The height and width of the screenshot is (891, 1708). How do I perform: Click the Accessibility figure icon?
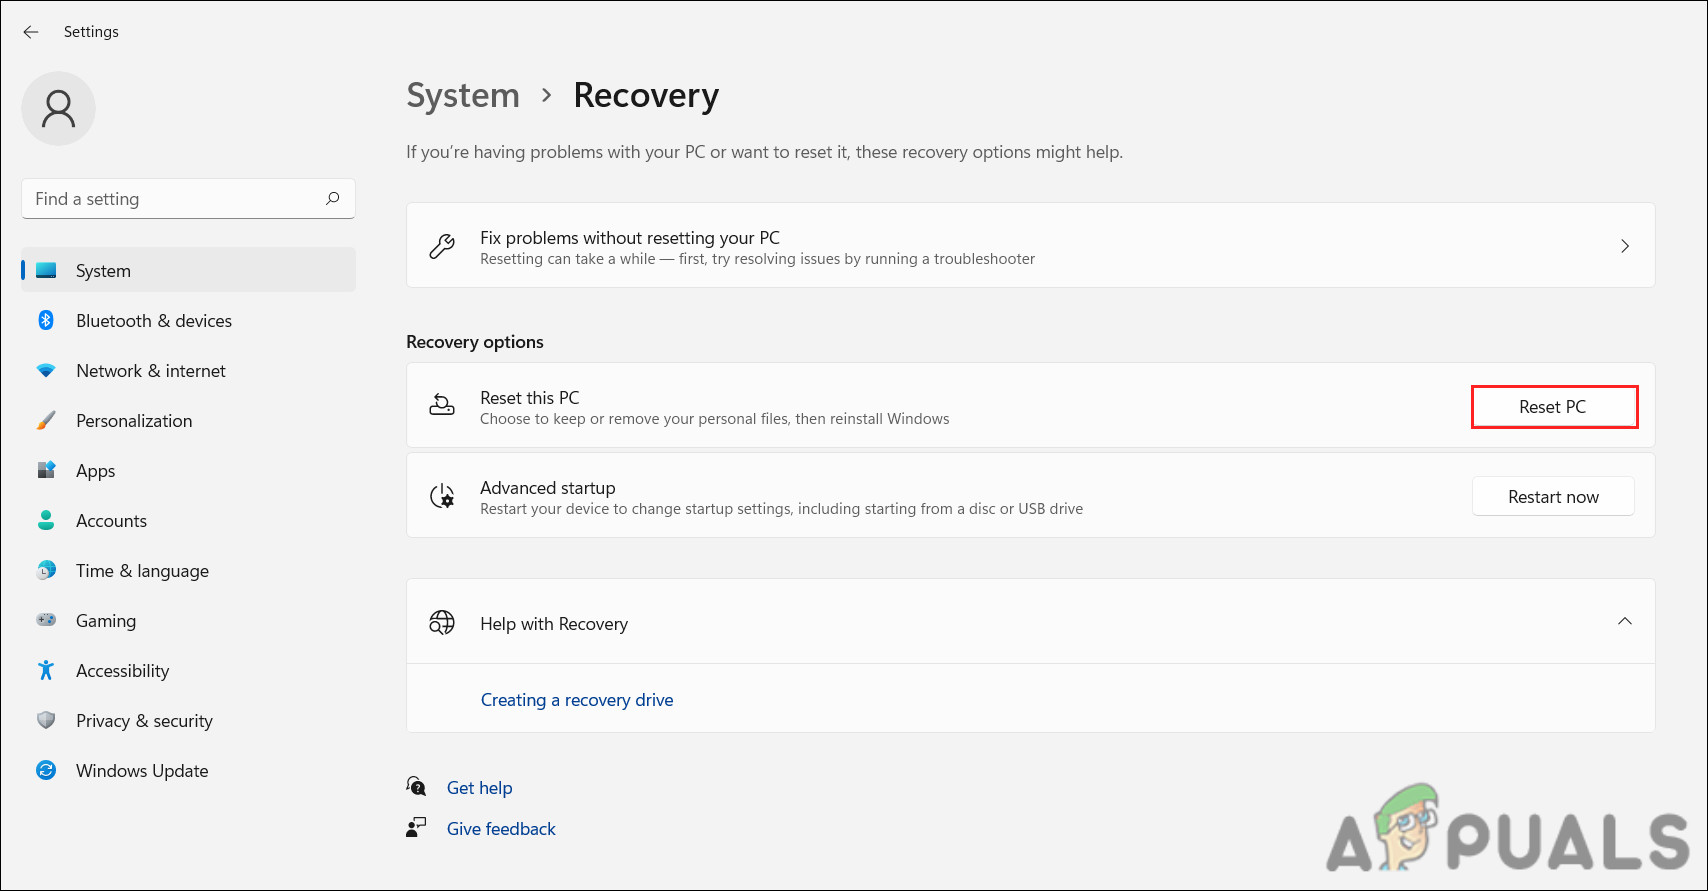pyautogui.click(x=46, y=671)
